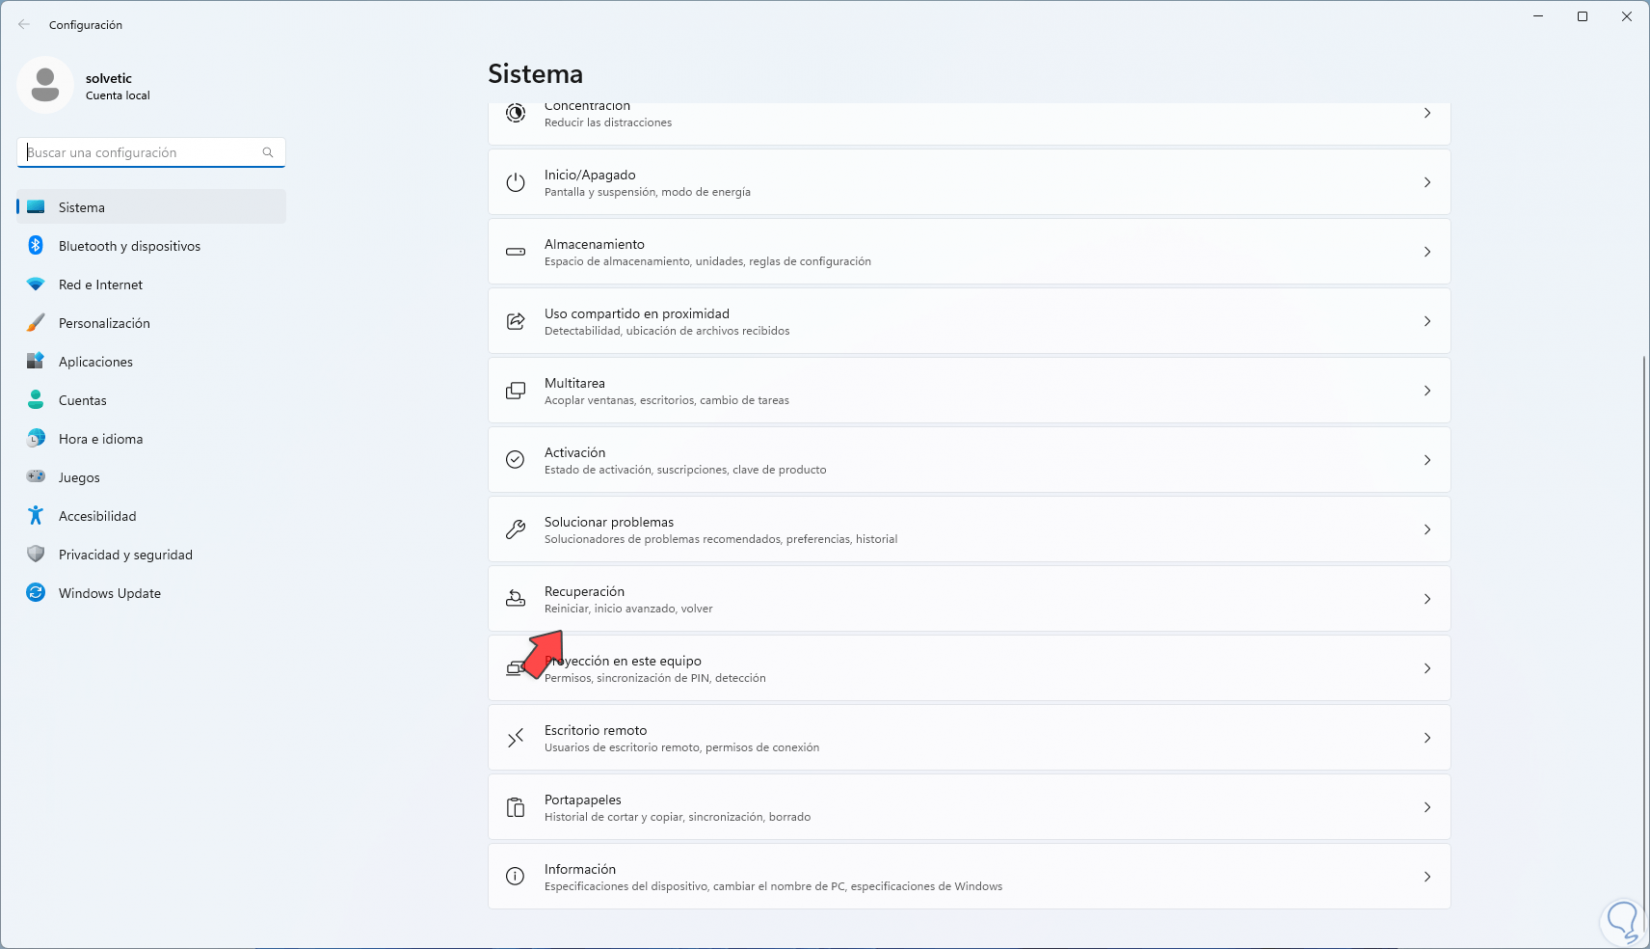Click the solvetic account profile picture
1650x949 pixels.
click(x=45, y=85)
